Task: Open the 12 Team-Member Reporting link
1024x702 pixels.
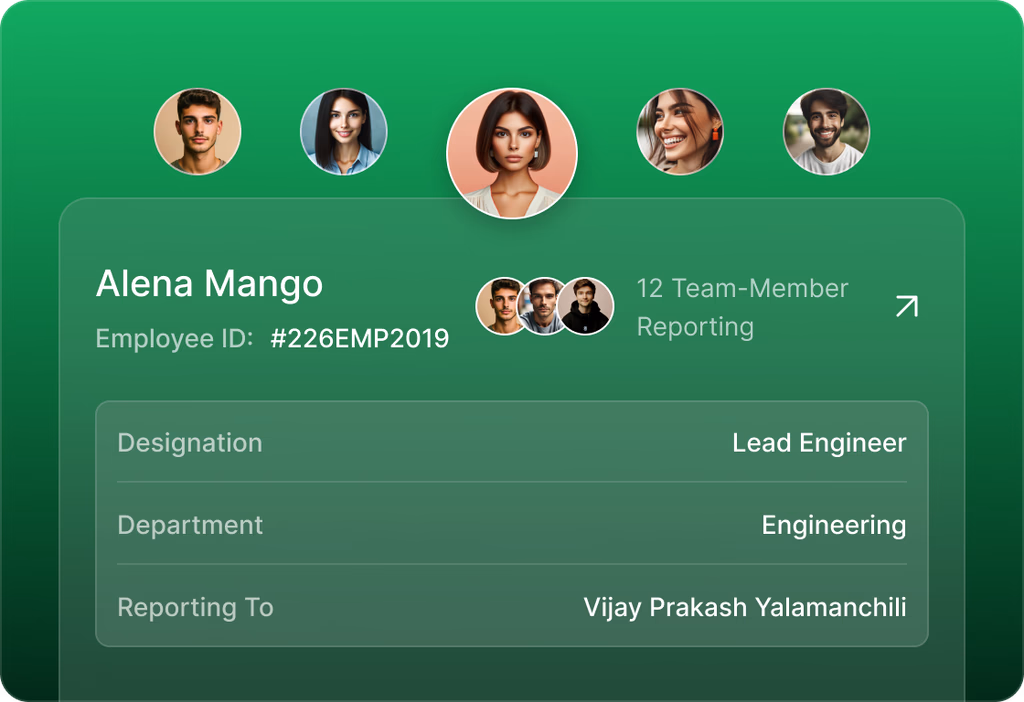Action: (743, 307)
